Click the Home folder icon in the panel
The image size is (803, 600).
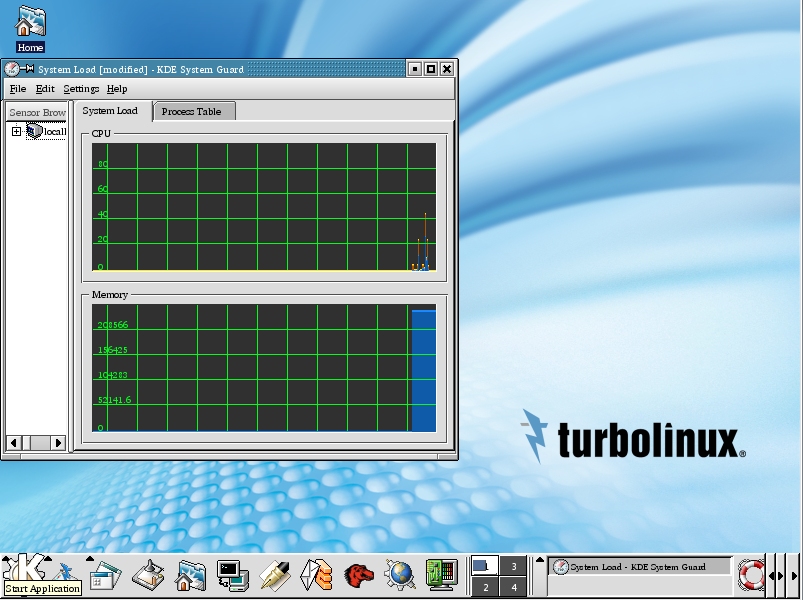coord(190,575)
